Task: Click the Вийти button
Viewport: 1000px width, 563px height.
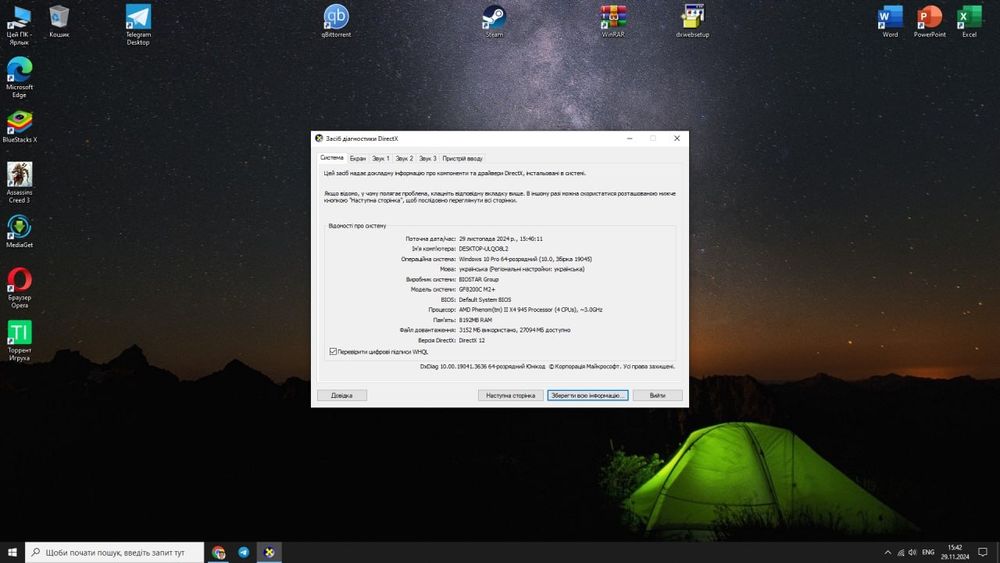Action: (x=658, y=395)
